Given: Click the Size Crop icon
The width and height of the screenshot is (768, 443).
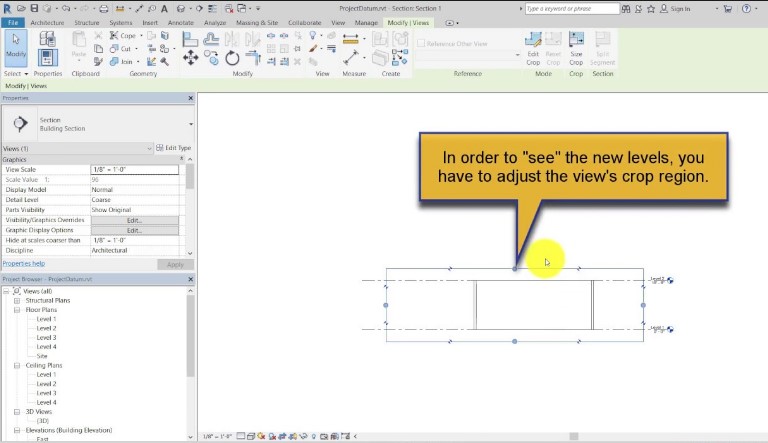Looking at the screenshot, I should click(576, 49).
